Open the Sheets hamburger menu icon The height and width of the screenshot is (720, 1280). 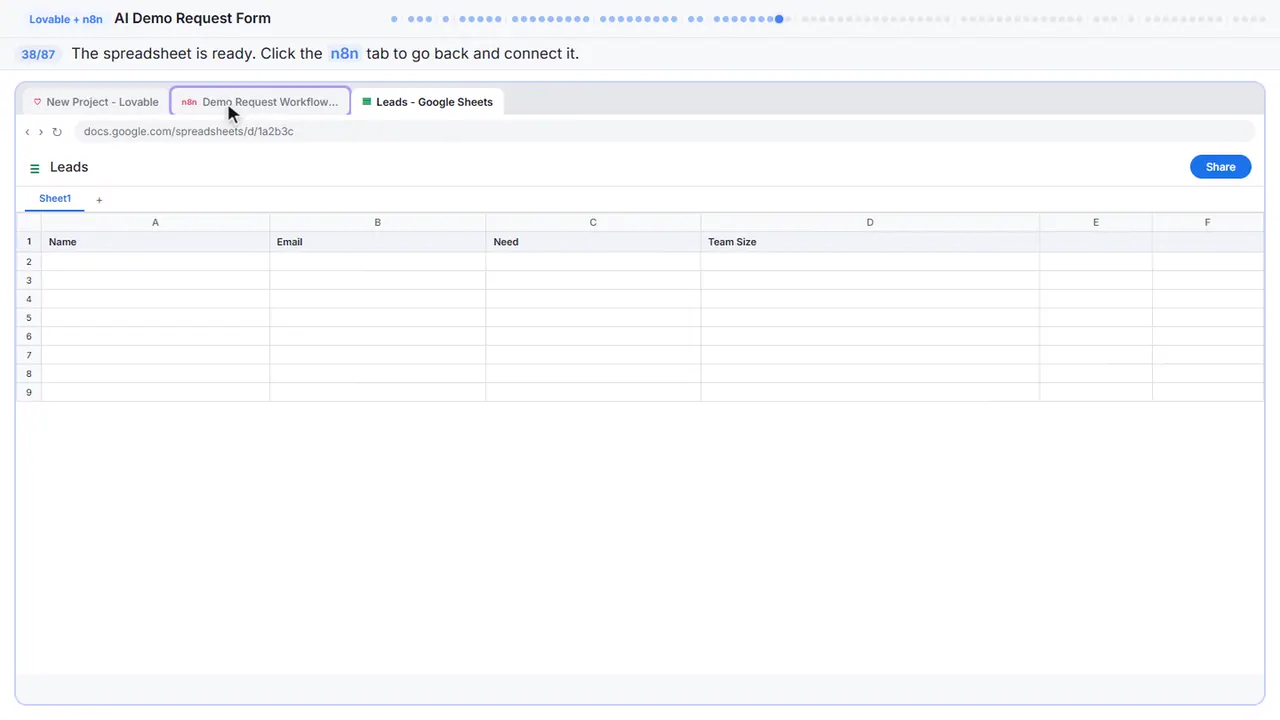click(35, 168)
